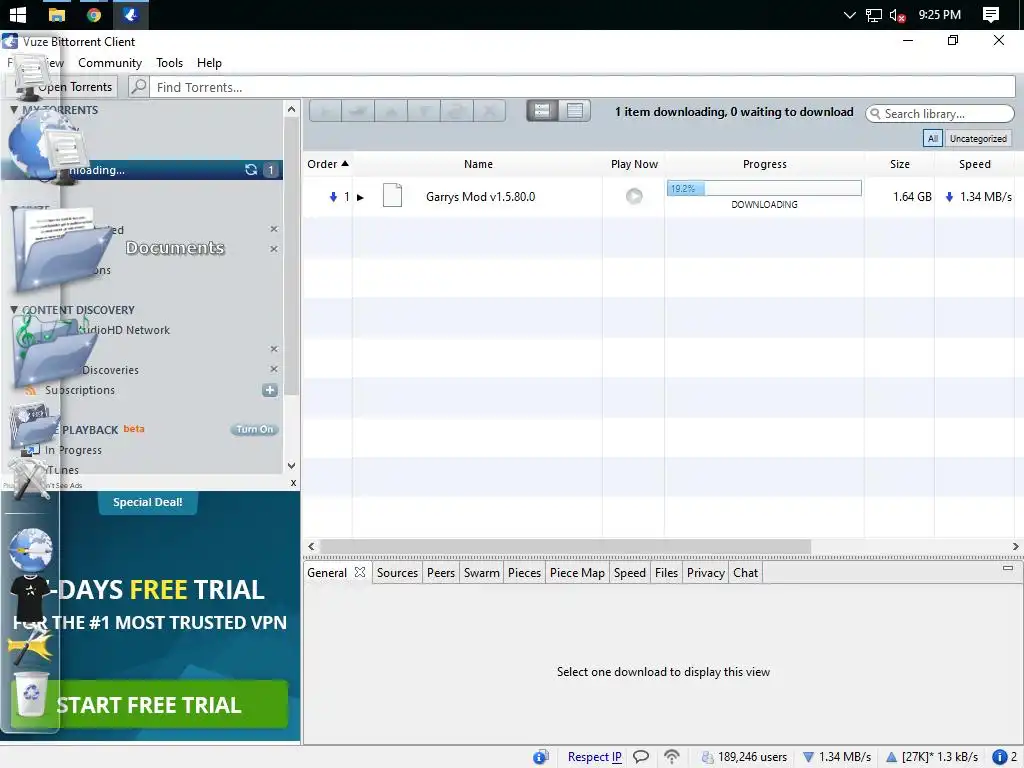Click the move-down arrow toolbar icon
Screen dimensions: 1024x768
coord(424,111)
